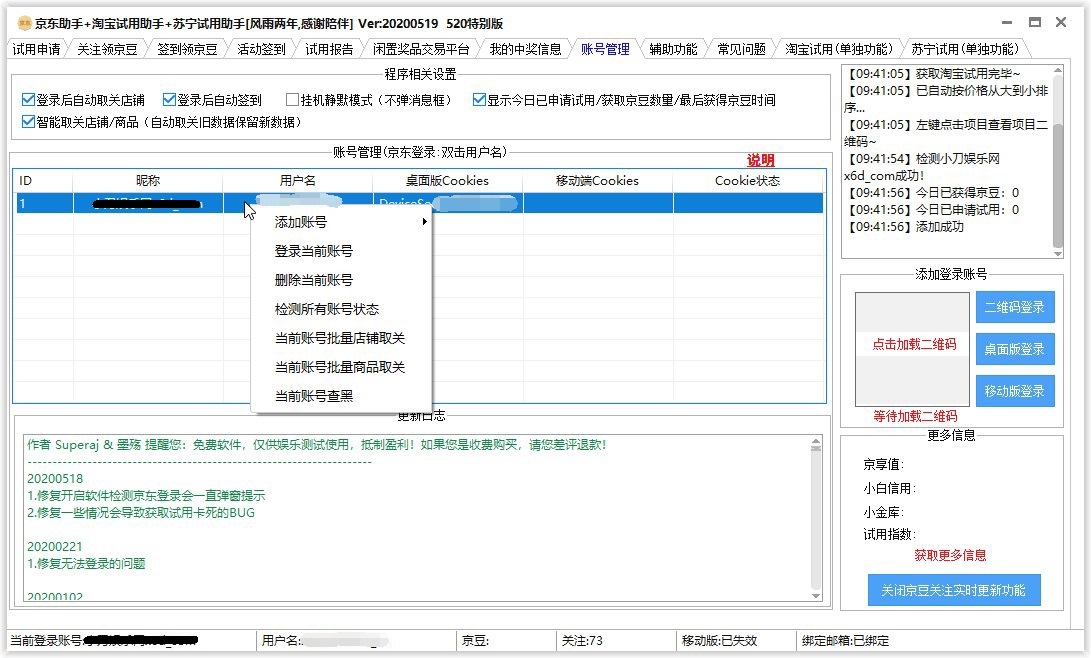Click the 昵称 column header
The height and width of the screenshot is (658, 1091).
click(x=148, y=181)
